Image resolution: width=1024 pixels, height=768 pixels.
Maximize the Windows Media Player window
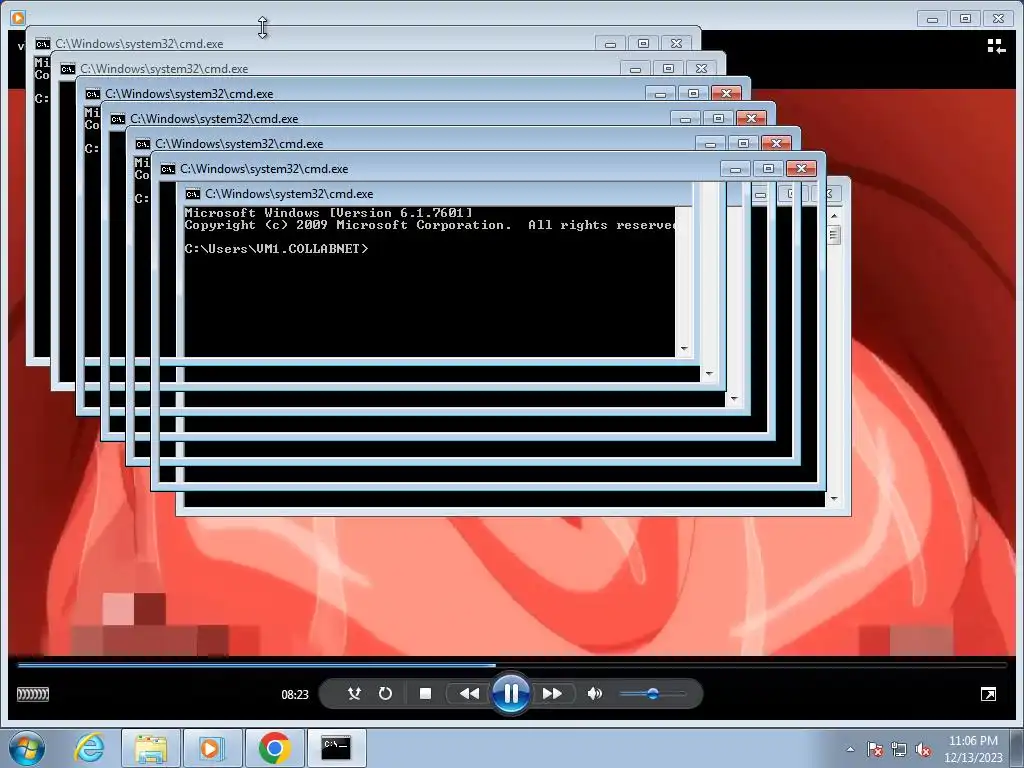point(965,19)
